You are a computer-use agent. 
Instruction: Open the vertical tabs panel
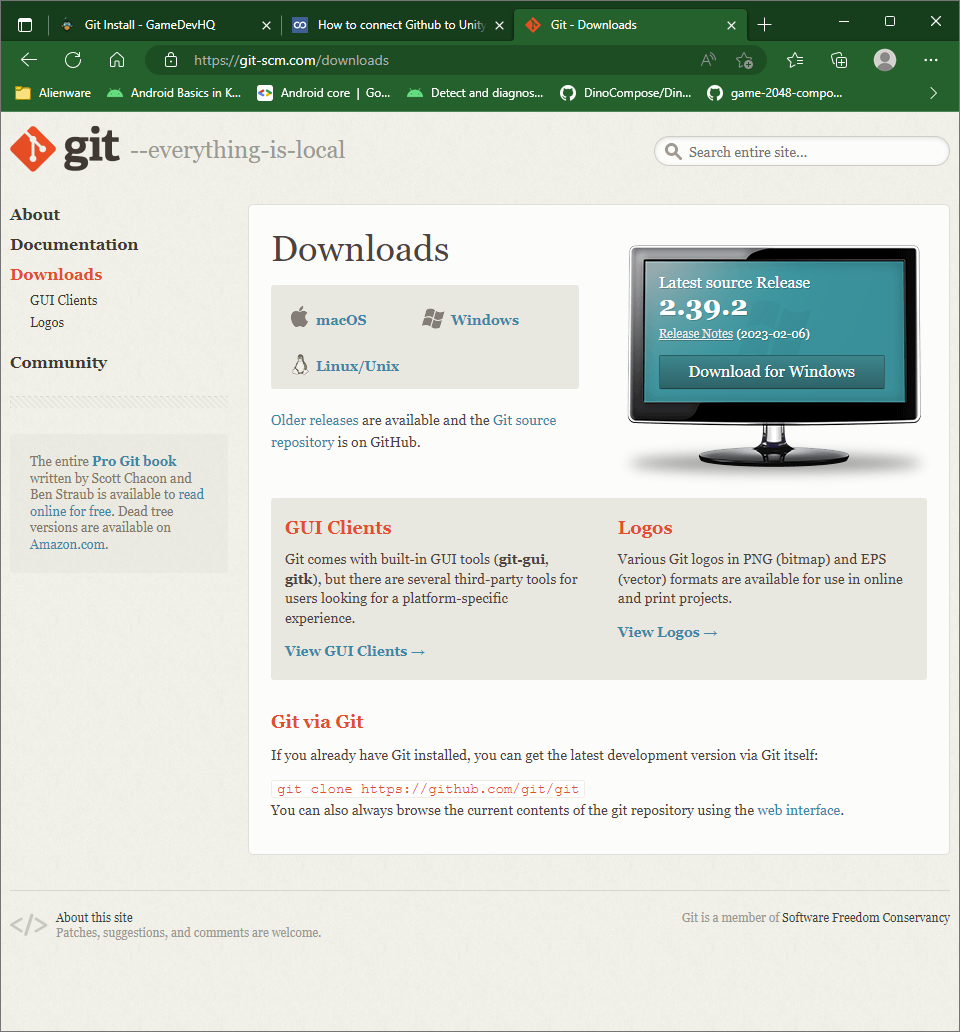(x=24, y=23)
